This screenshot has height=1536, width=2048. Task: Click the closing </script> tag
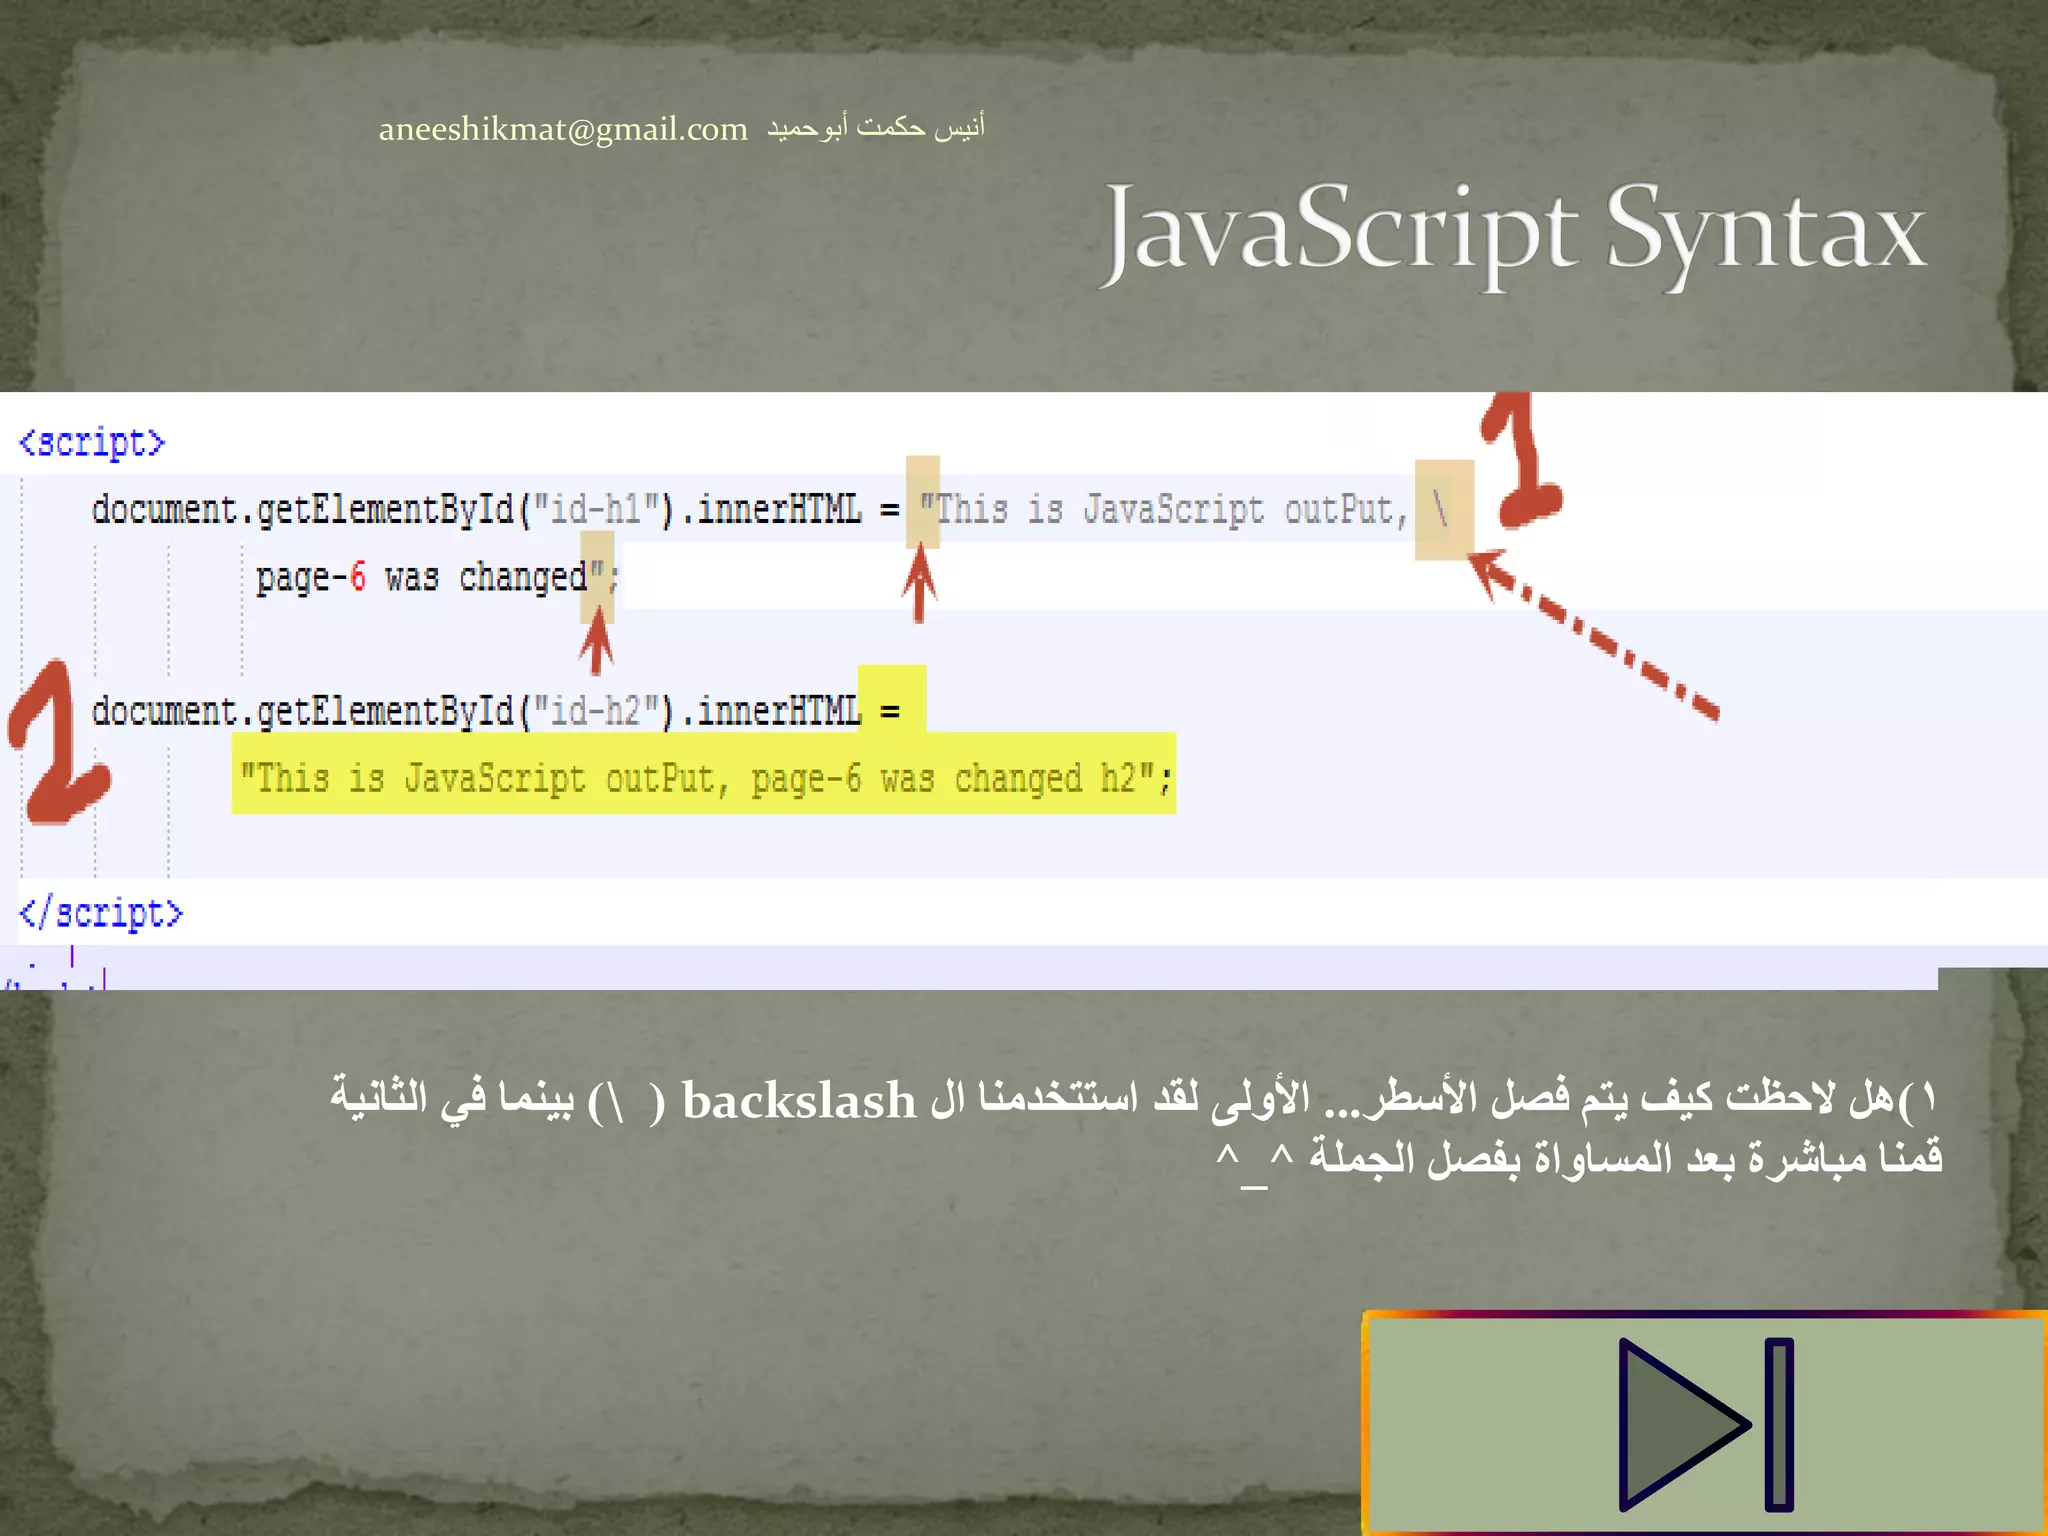point(101,913)
